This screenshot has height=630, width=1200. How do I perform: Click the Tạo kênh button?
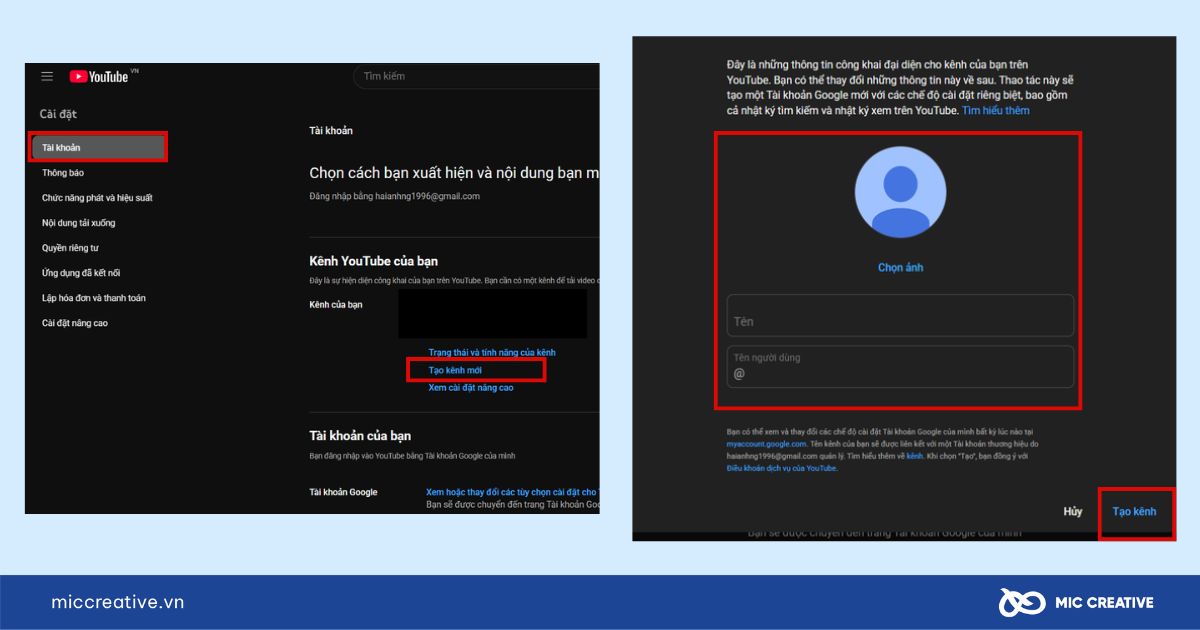tap(1134, 512)
